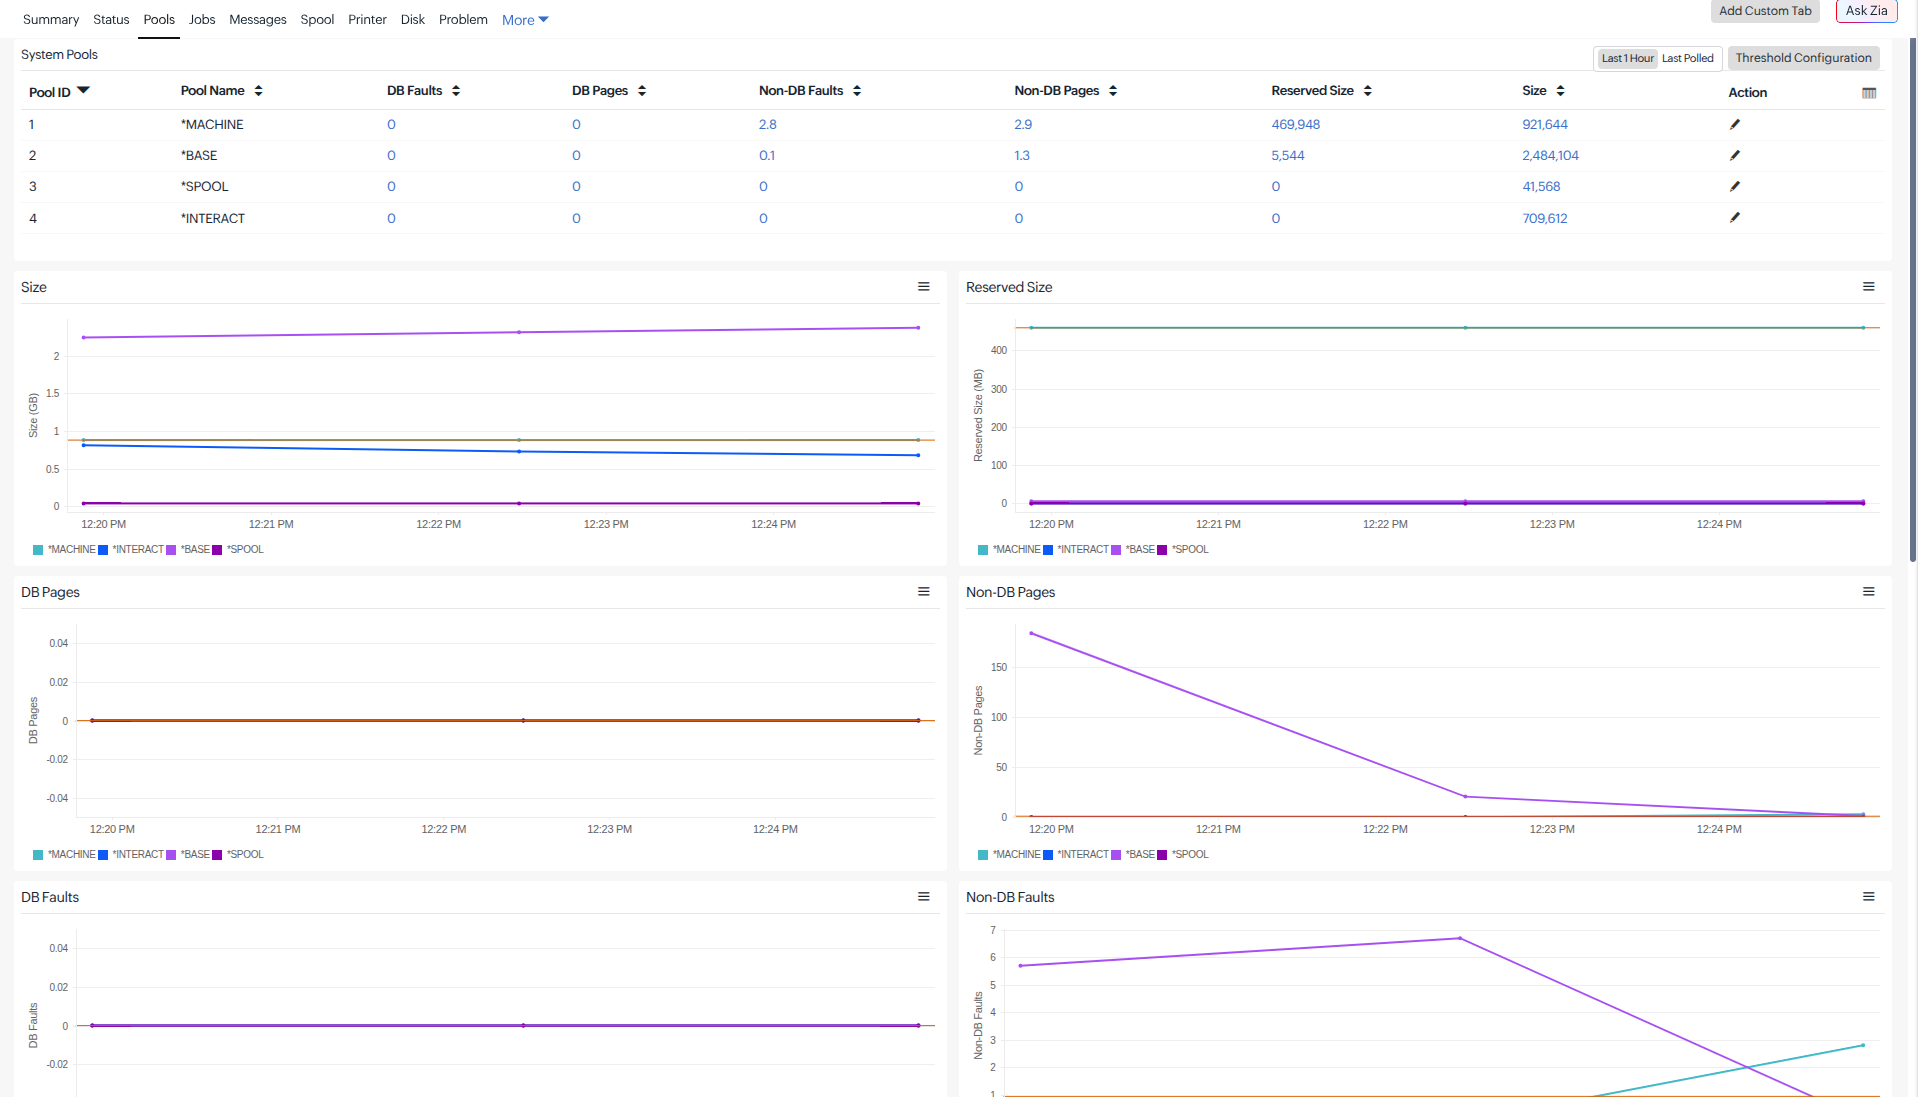This screenshot has width=1918, height=1097.
Task: Open the Ask Zia assistant
Action: pos(1866,11)
